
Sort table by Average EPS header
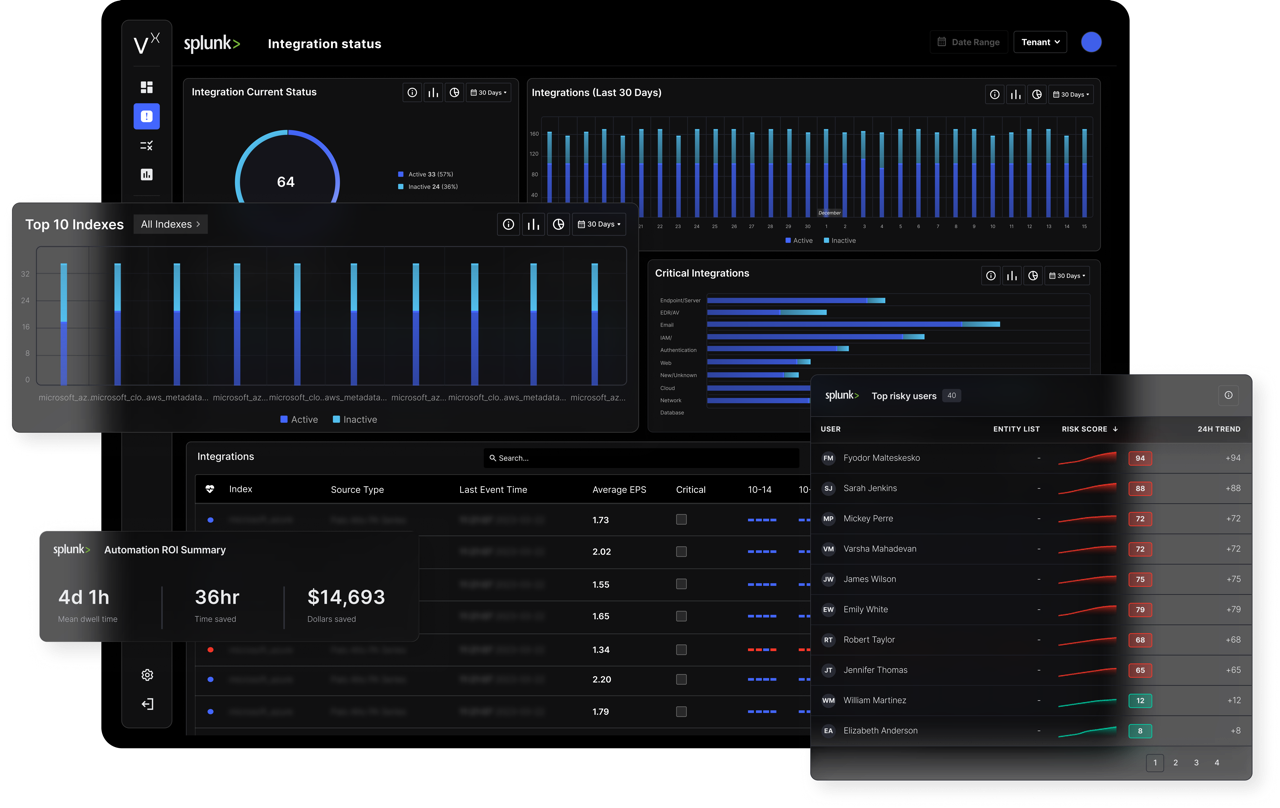point(619,490)
